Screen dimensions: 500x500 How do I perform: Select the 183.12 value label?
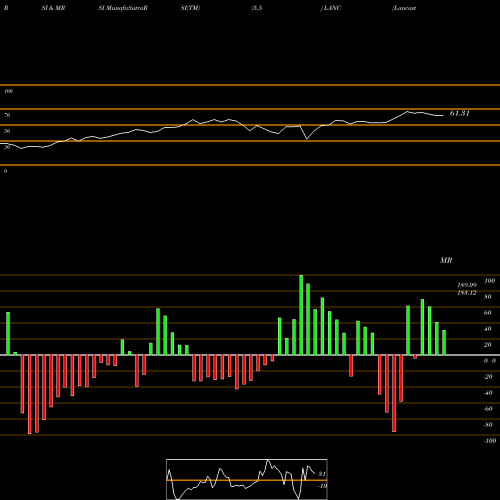(x=467, y=293)
